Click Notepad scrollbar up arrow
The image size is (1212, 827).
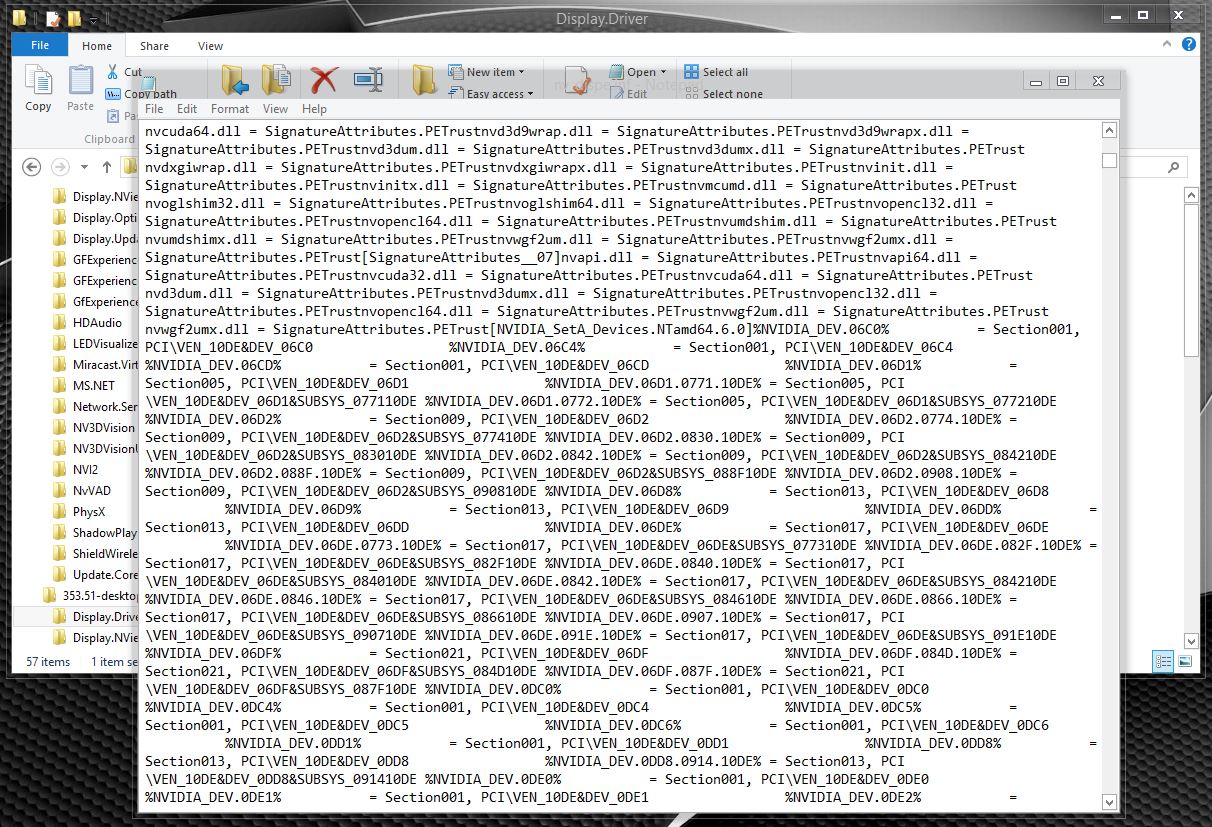pos(1108,130)
